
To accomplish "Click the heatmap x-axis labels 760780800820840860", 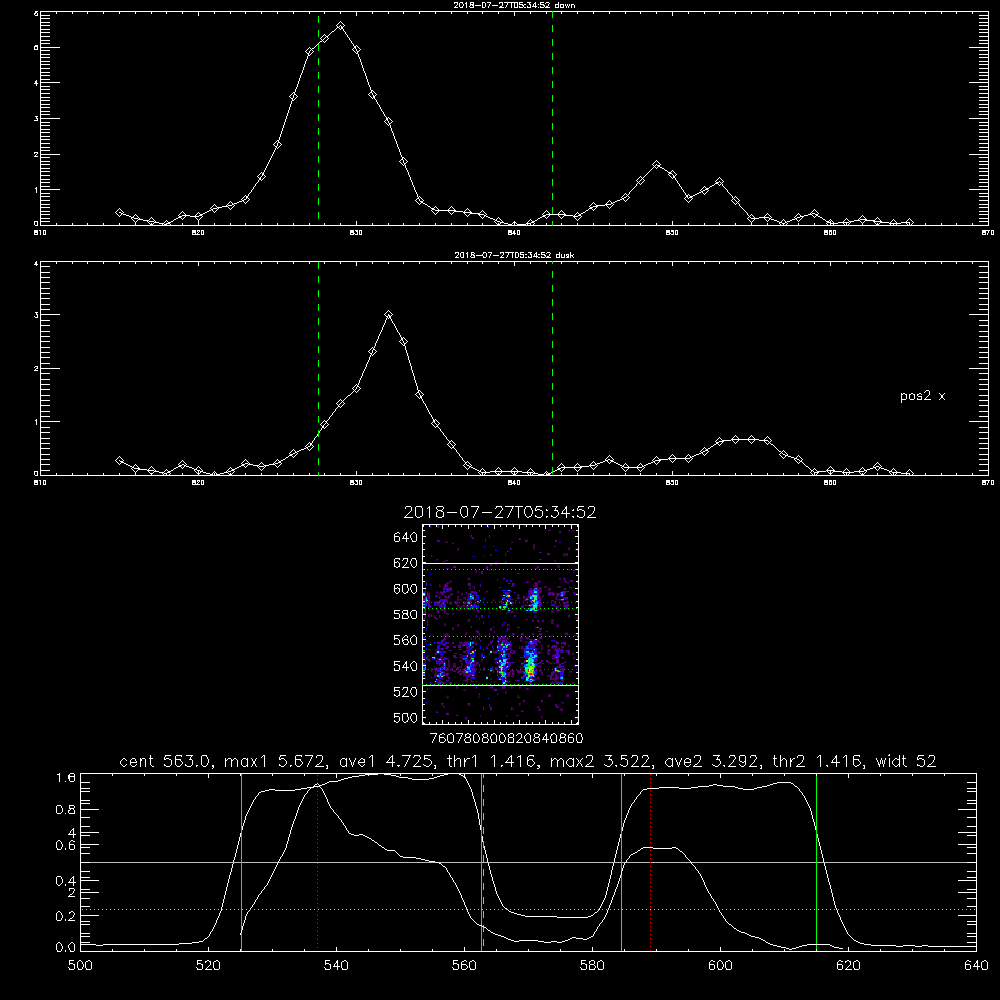I will click(x=506, y=738).
